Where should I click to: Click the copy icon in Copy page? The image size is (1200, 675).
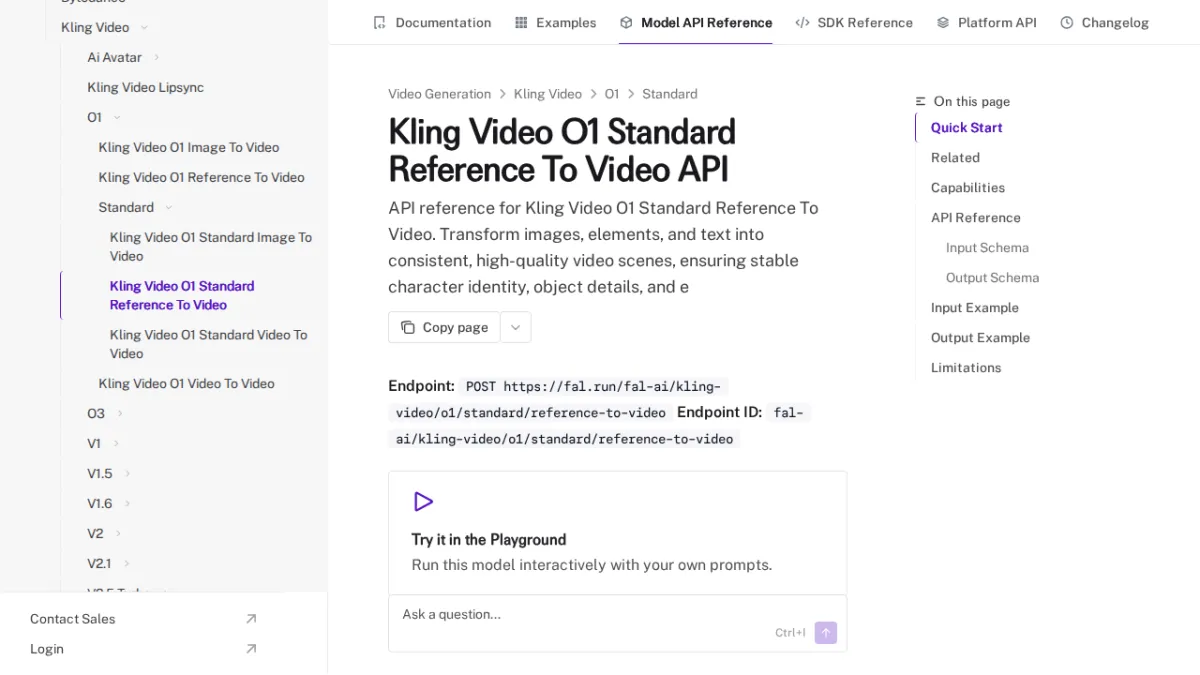pyautogui.click(x=408, y=327)
